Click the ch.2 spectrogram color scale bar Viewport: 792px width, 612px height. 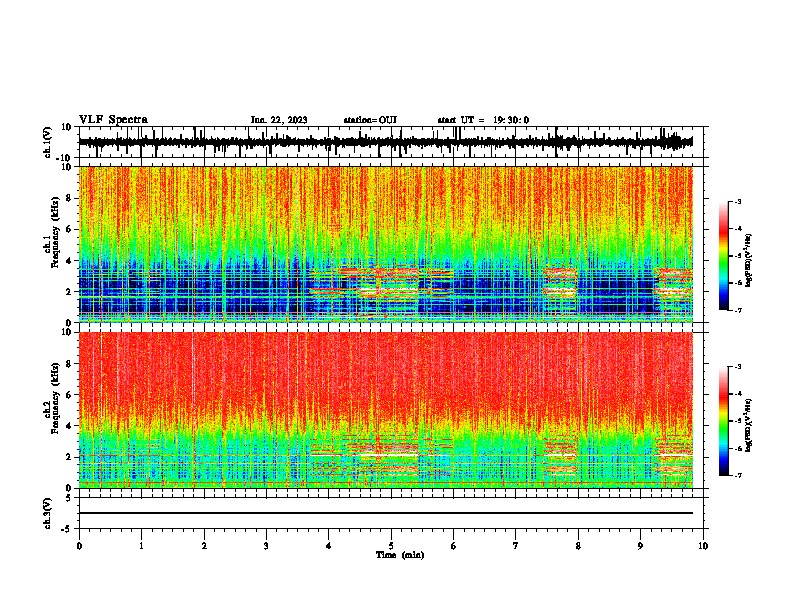724,421
